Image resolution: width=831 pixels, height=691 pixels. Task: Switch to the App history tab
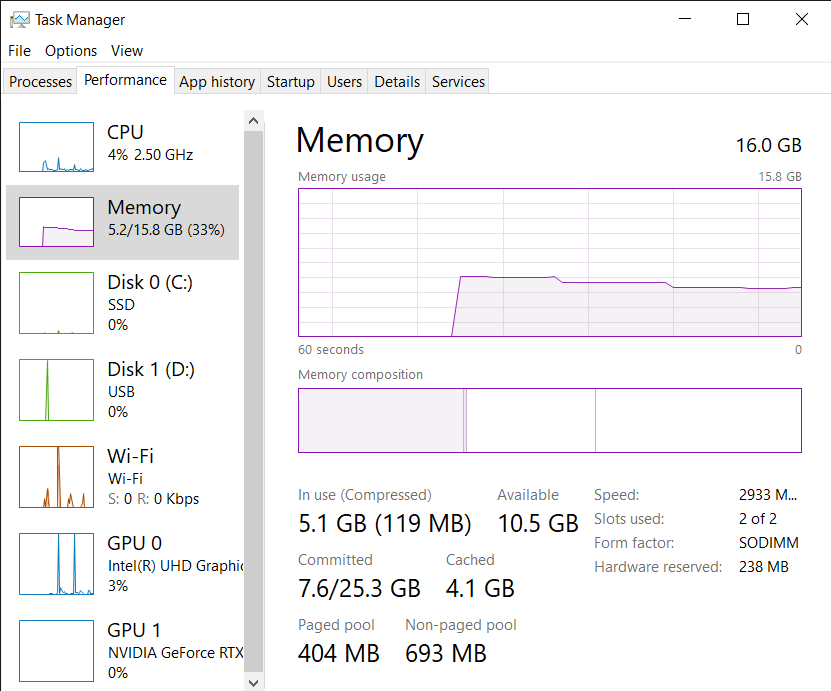point(217,82)
